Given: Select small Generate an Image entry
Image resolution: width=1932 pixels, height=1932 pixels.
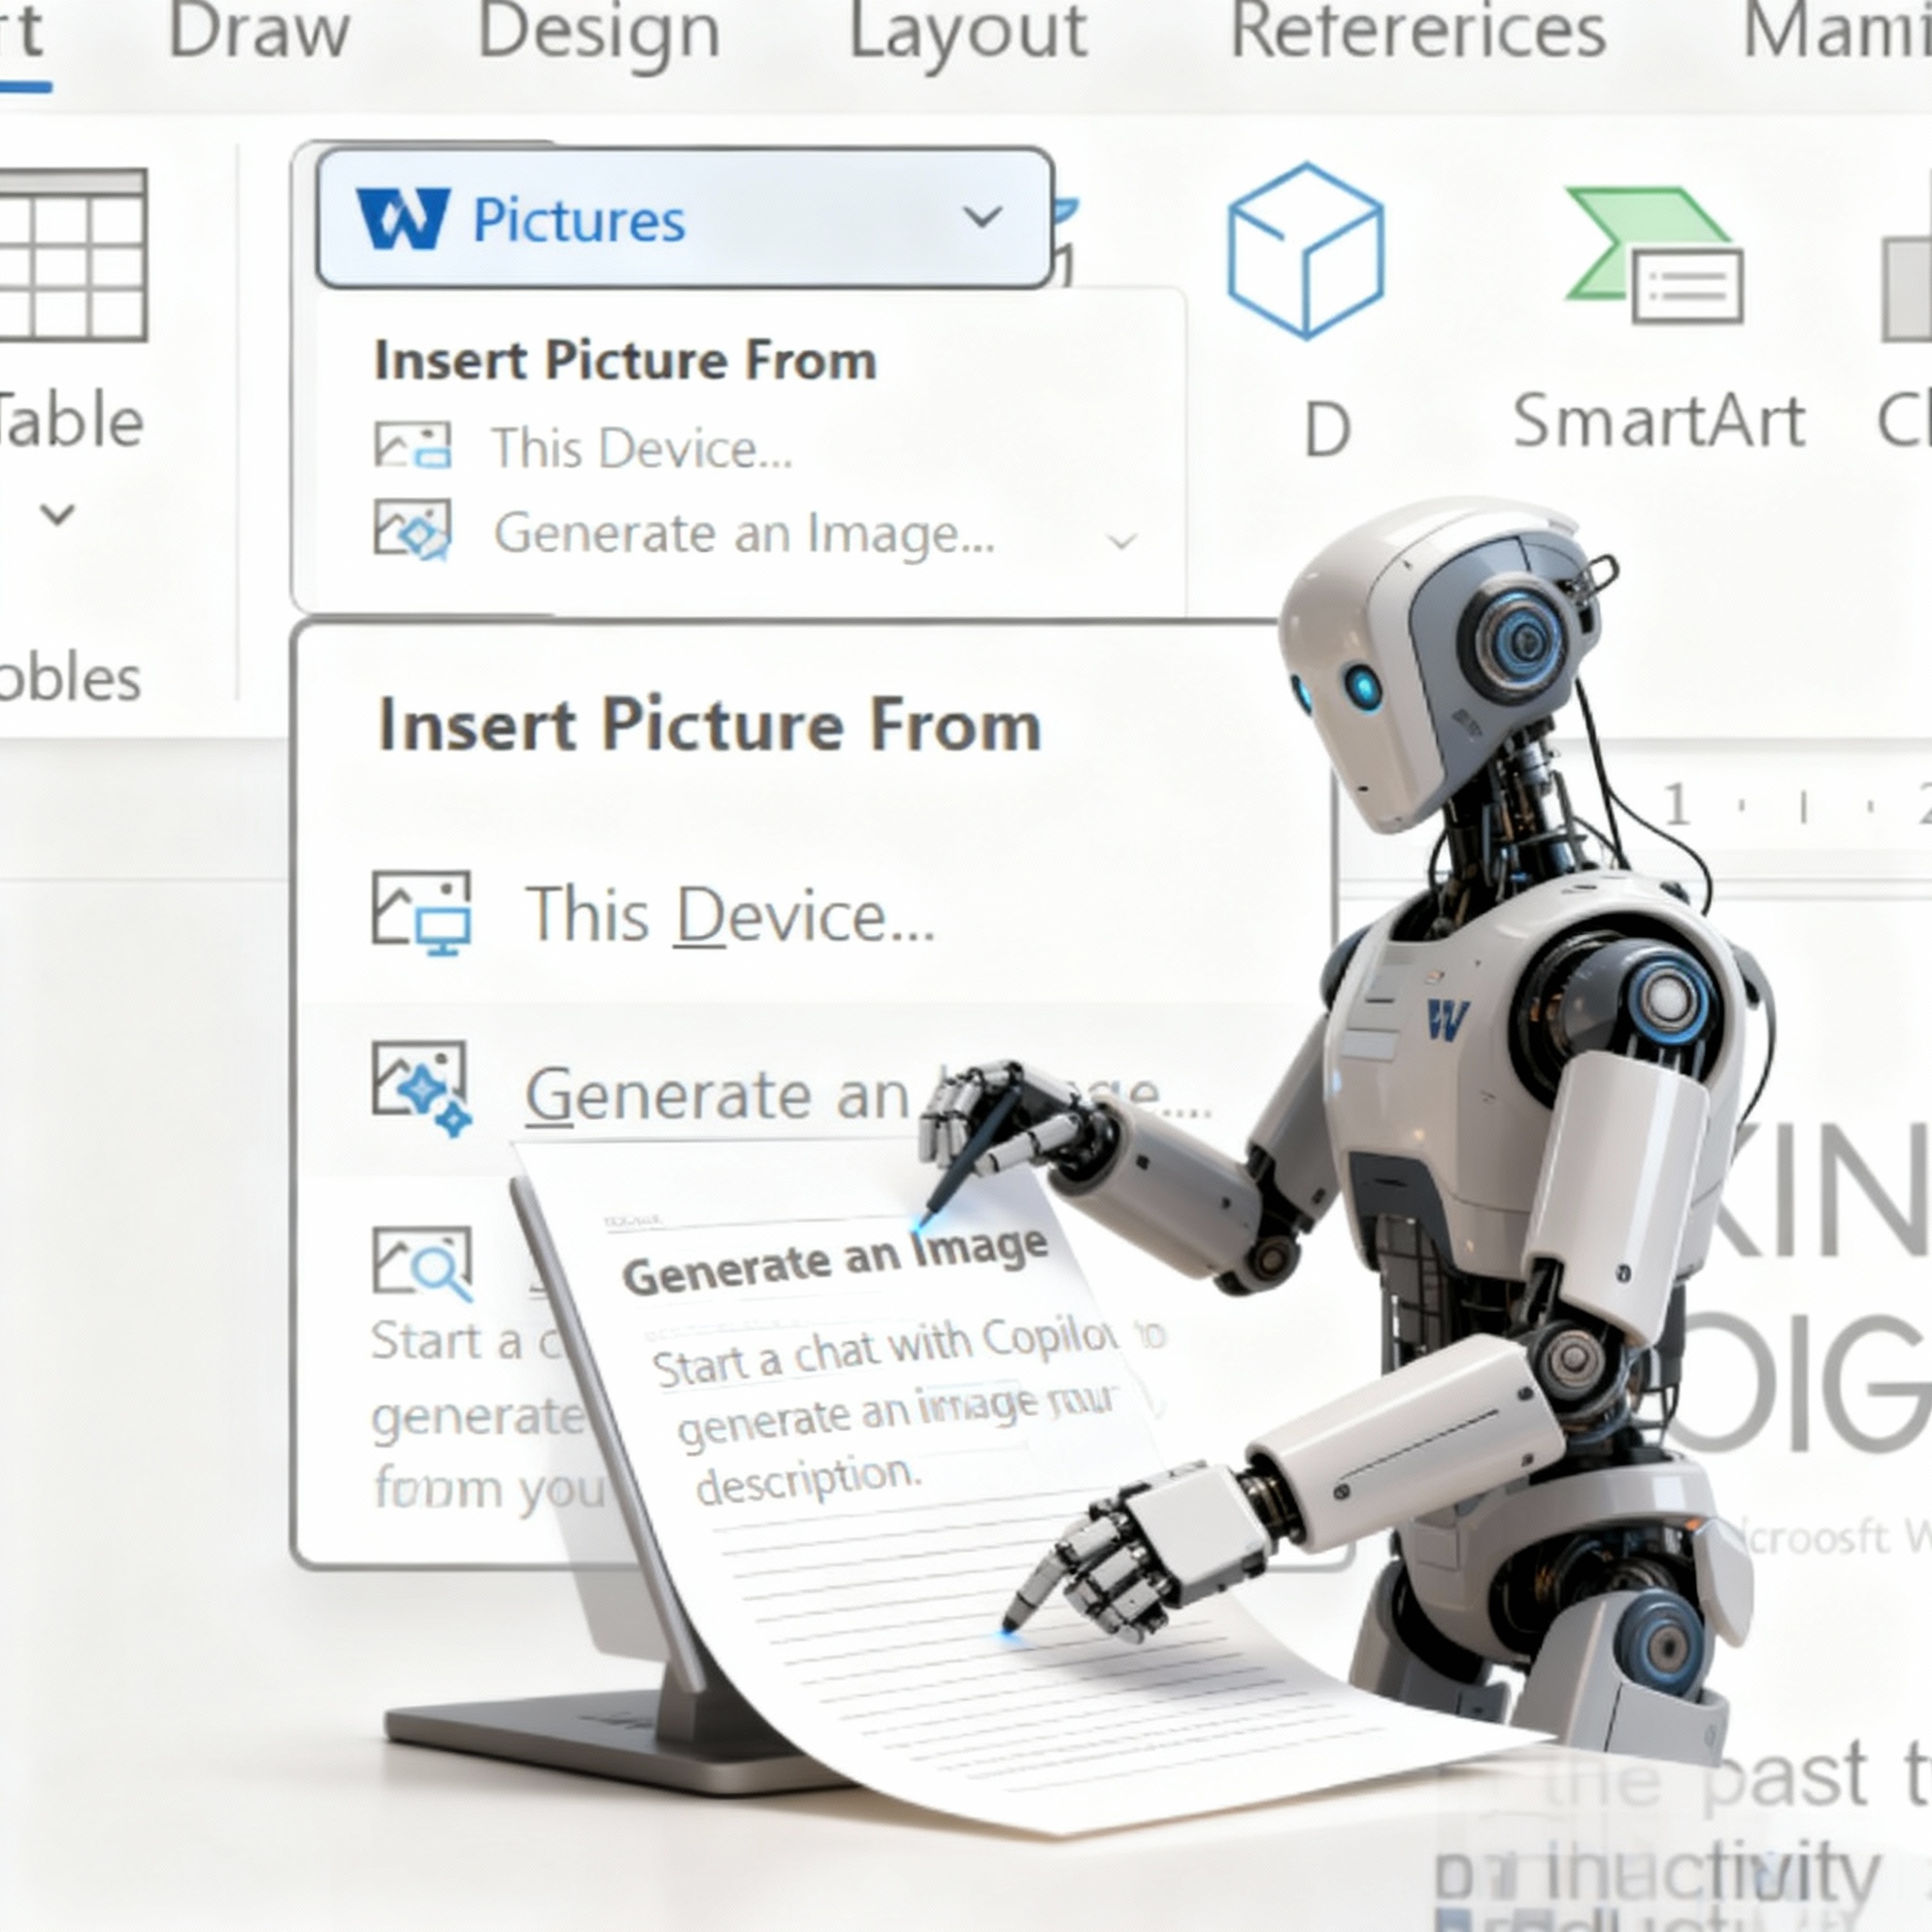Looking at the screenshot, I should click(743, 533).
